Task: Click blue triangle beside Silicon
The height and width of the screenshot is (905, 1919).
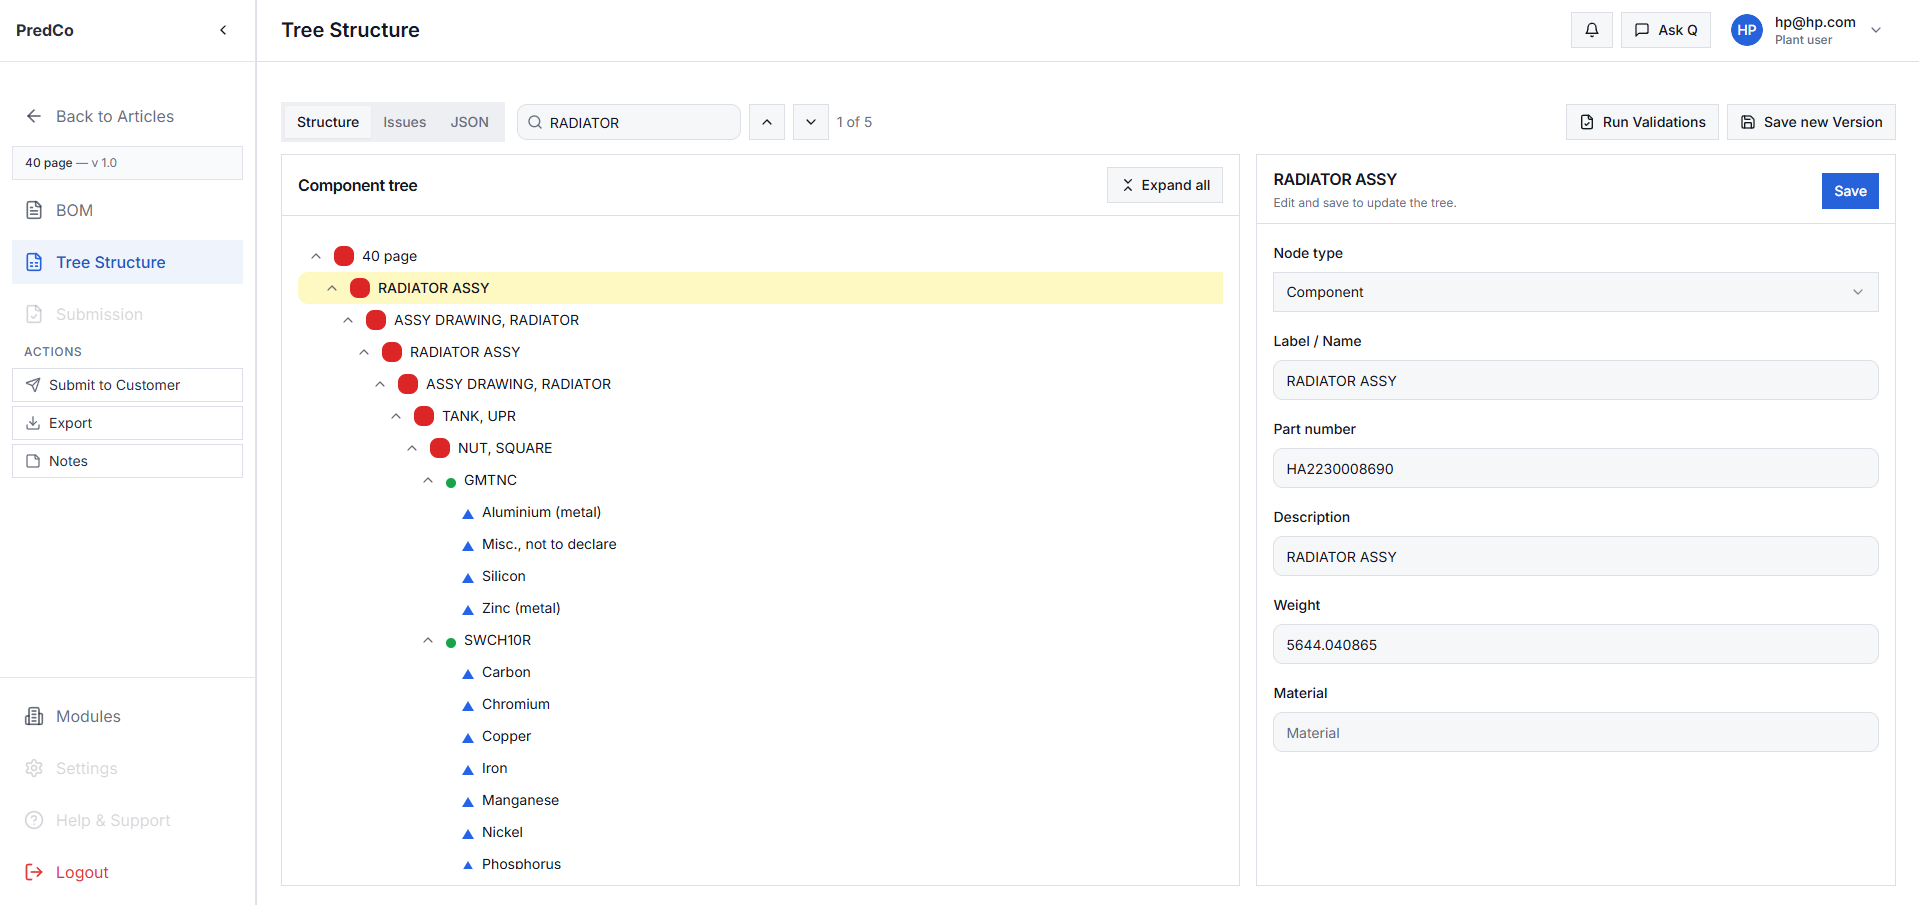Action: tap(468, 578)
